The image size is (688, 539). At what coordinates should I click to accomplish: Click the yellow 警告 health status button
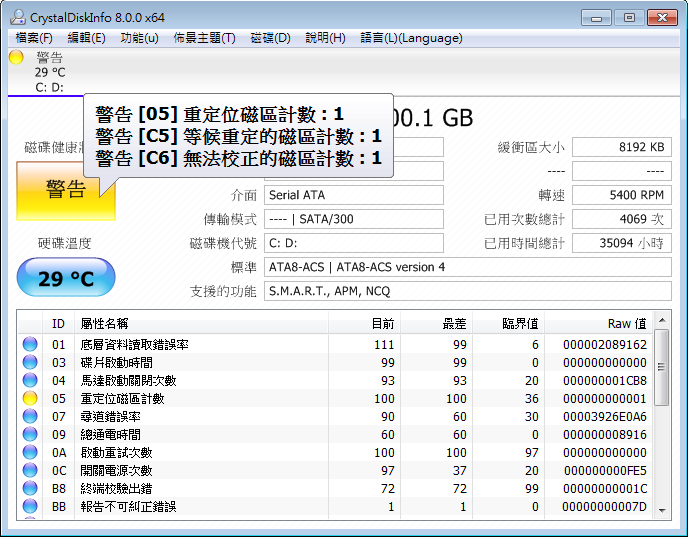point(66,190)
